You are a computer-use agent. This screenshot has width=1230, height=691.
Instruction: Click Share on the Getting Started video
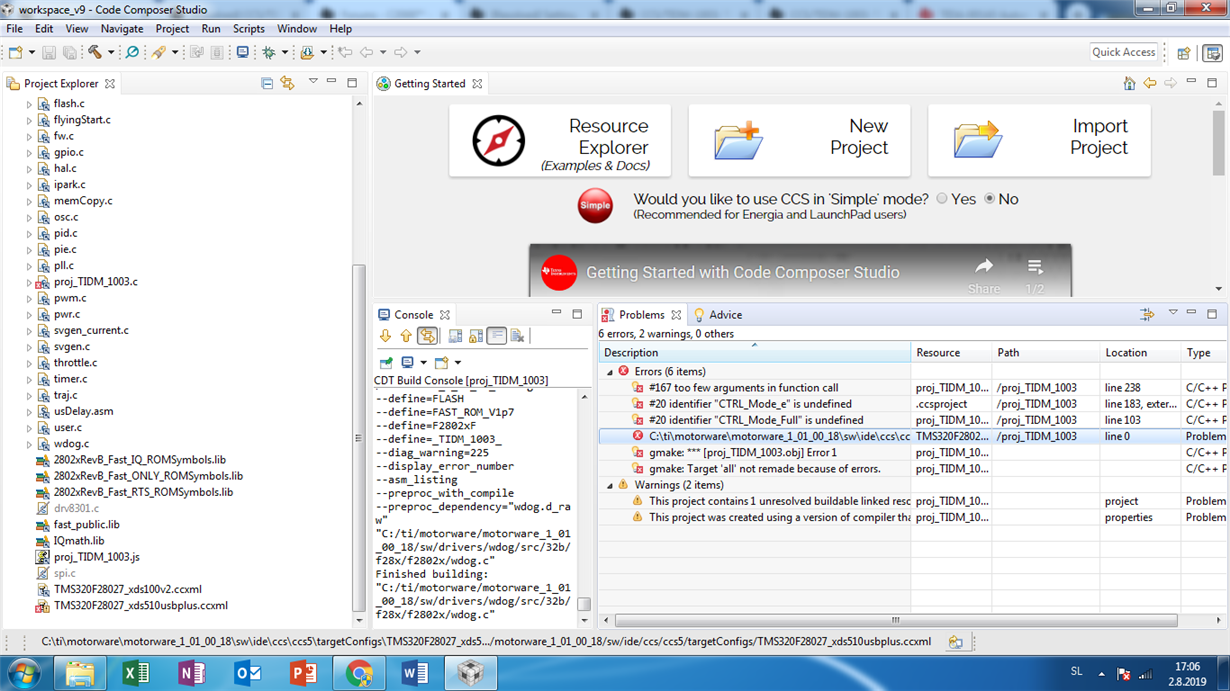point(984,274)
